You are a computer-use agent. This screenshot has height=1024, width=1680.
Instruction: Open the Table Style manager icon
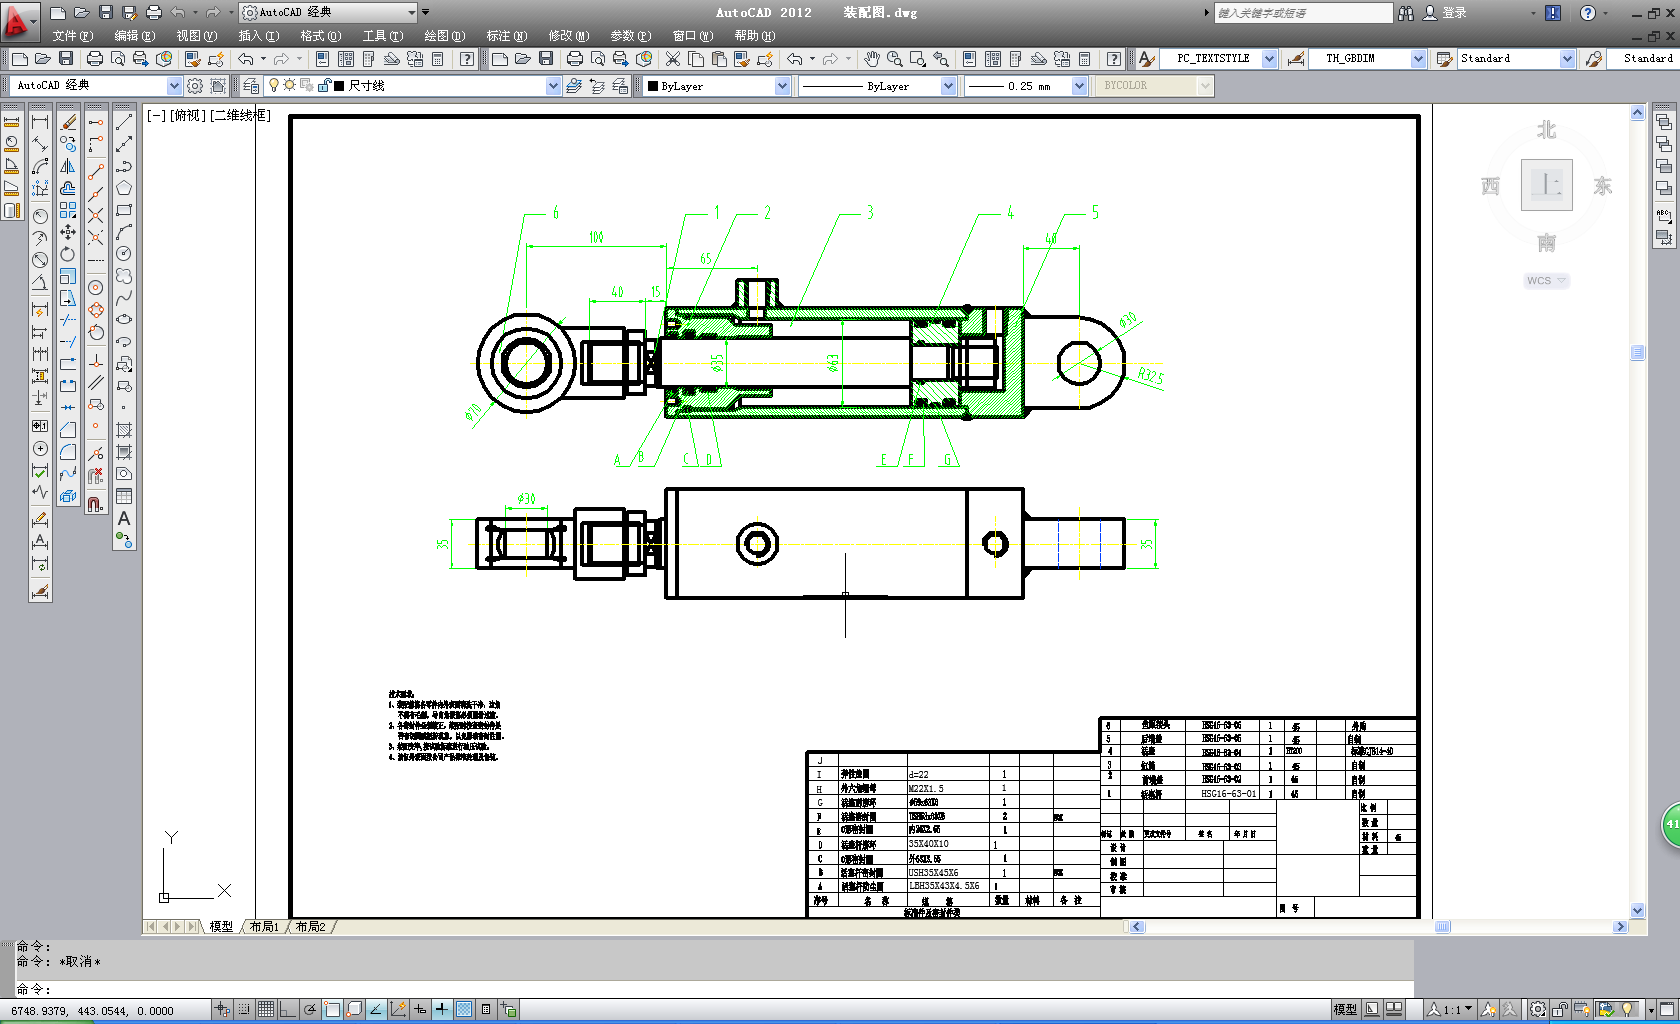[x=1444, y=59]
